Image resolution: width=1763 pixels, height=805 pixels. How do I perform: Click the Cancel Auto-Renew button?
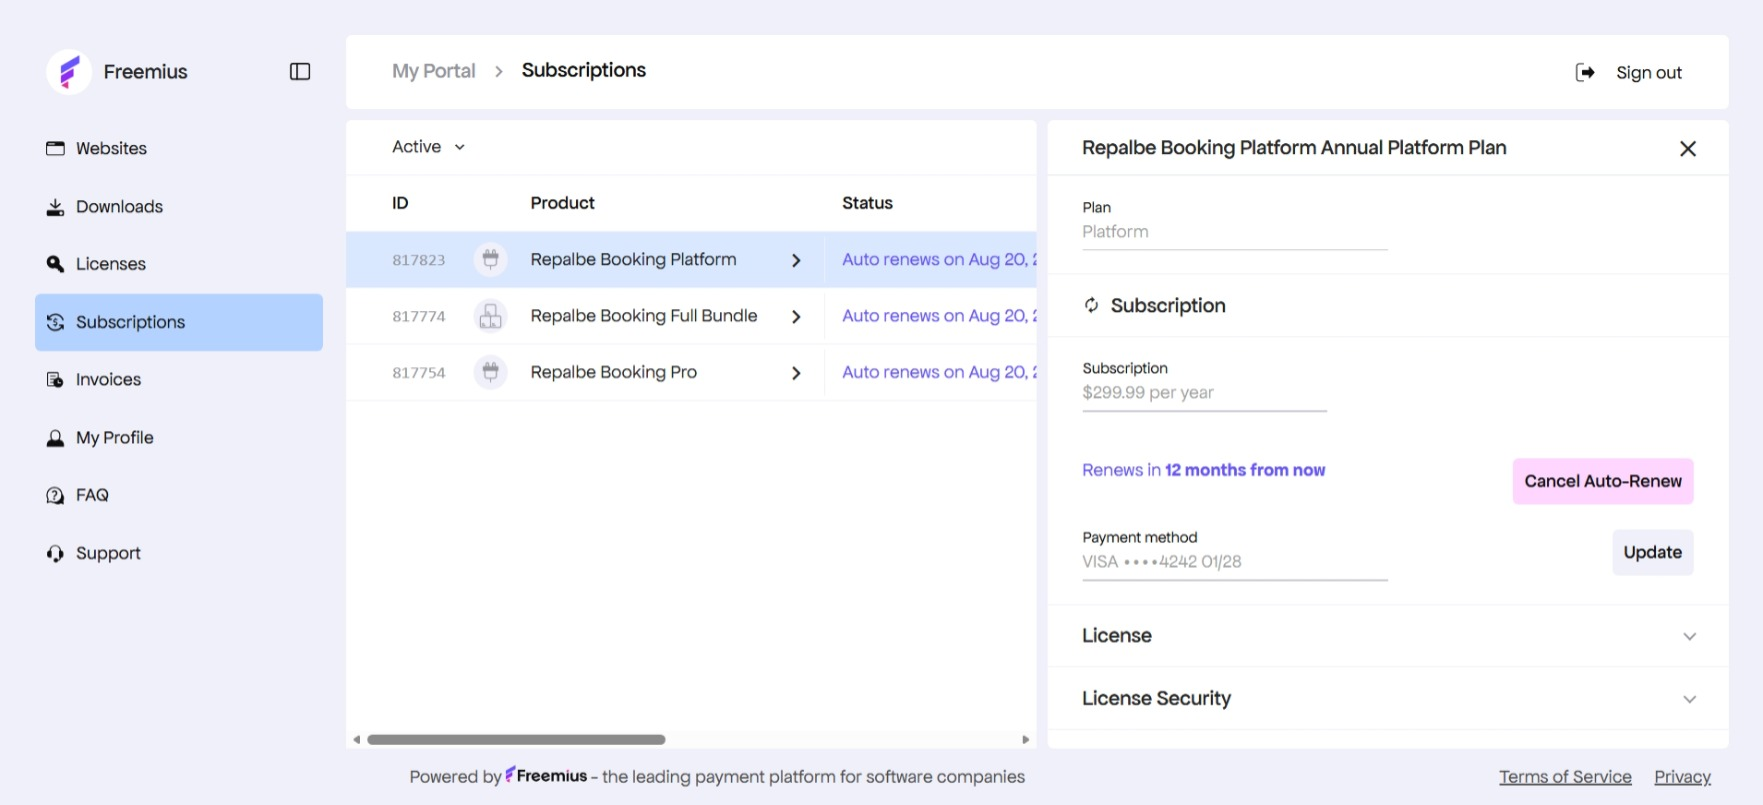click(x=1603, y=481)
